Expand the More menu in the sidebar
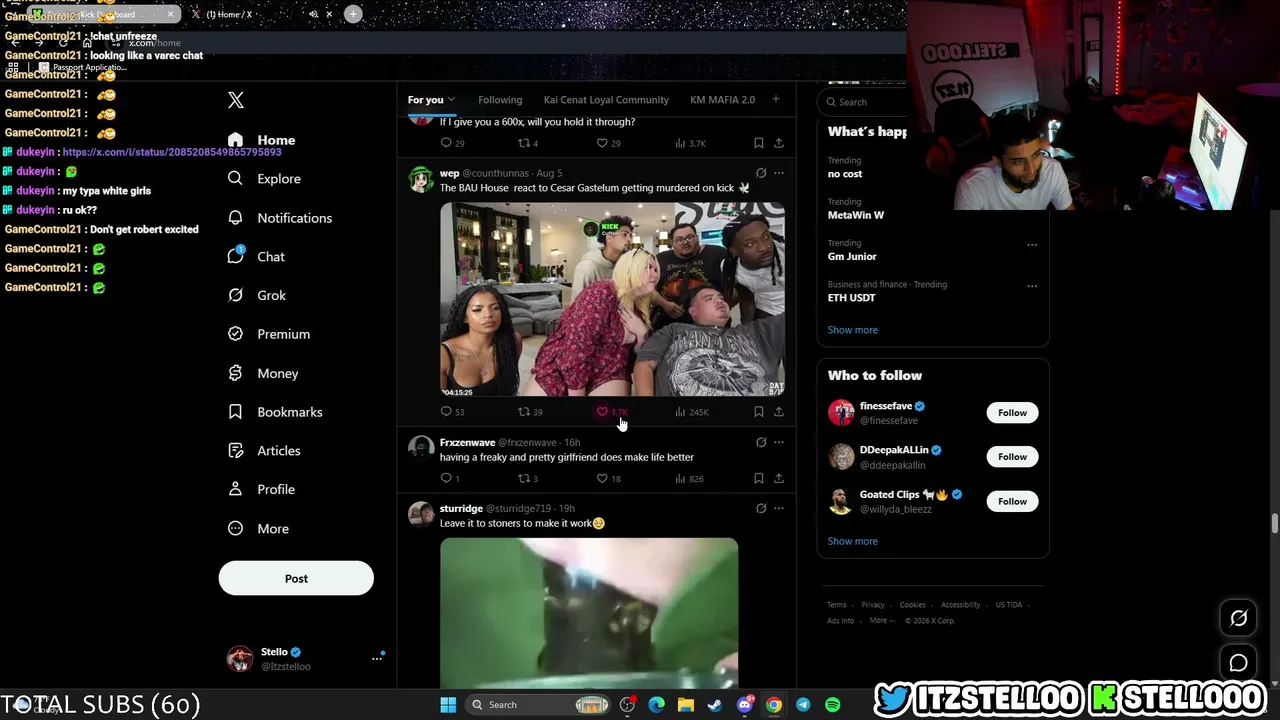The height and width of the screenshot is (720, 1280). point(259,529)
